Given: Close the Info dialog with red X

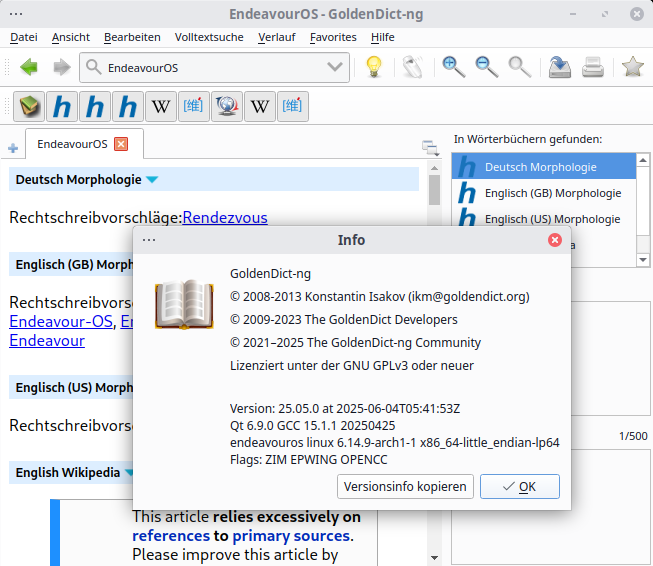Looking at the screenshot, I should click(x=555, y=240).
